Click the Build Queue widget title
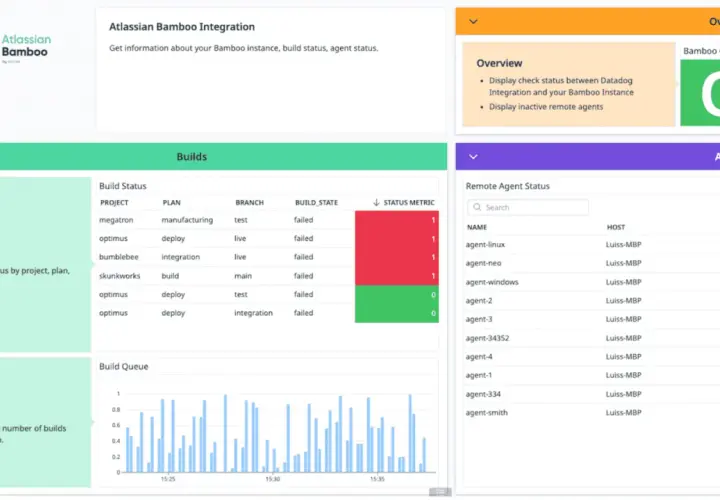The width and height of the screenshot is (720, 500). tap(124, 366)
